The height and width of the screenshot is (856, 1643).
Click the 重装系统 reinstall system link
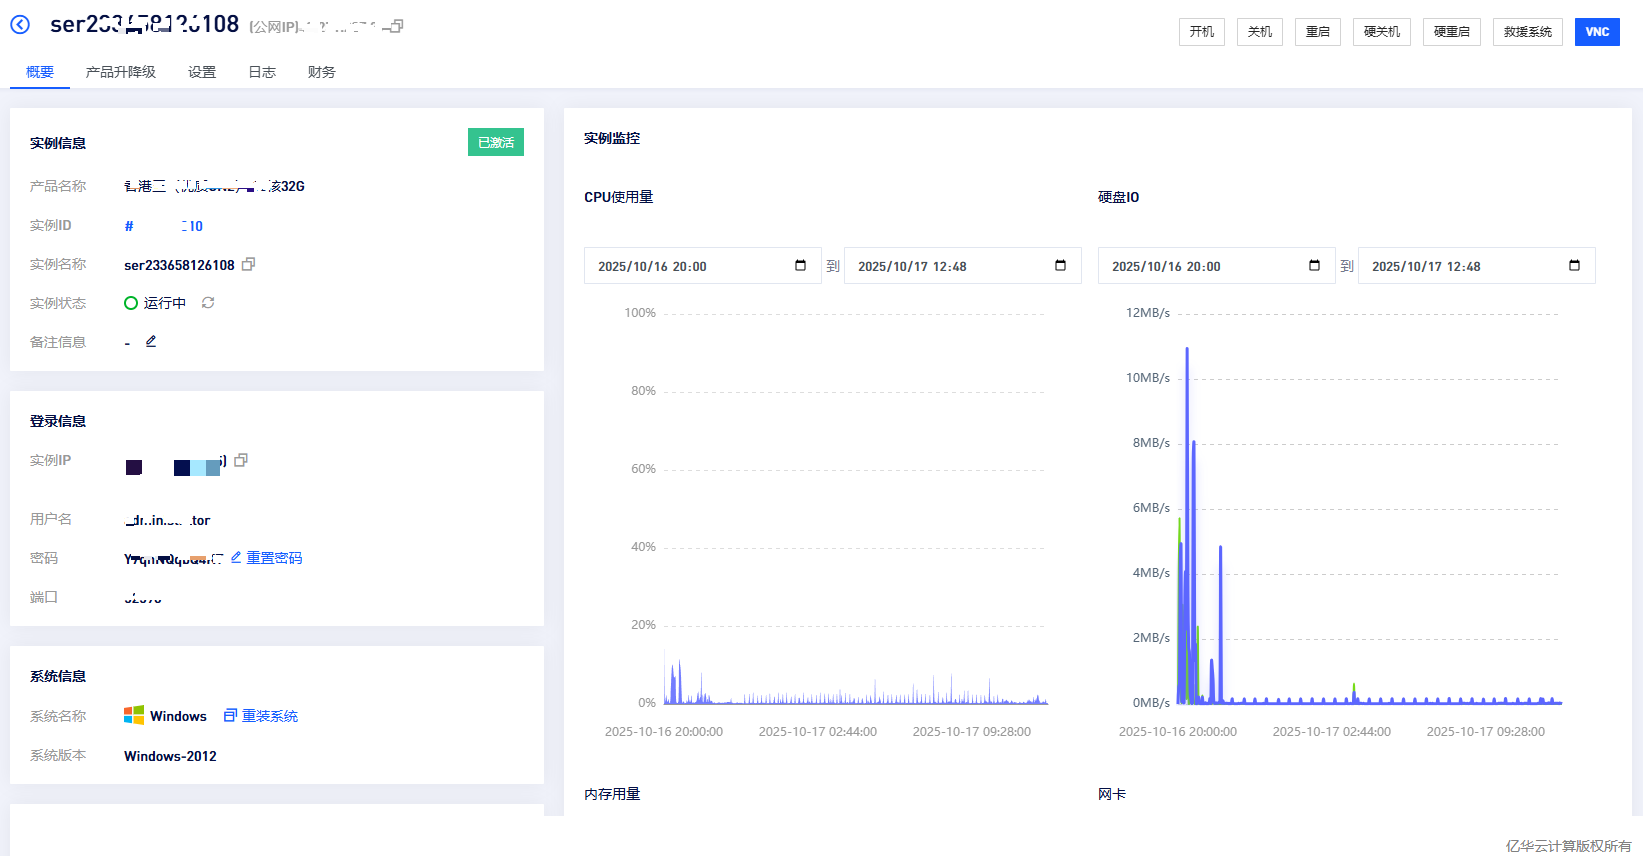coord(269,716)
